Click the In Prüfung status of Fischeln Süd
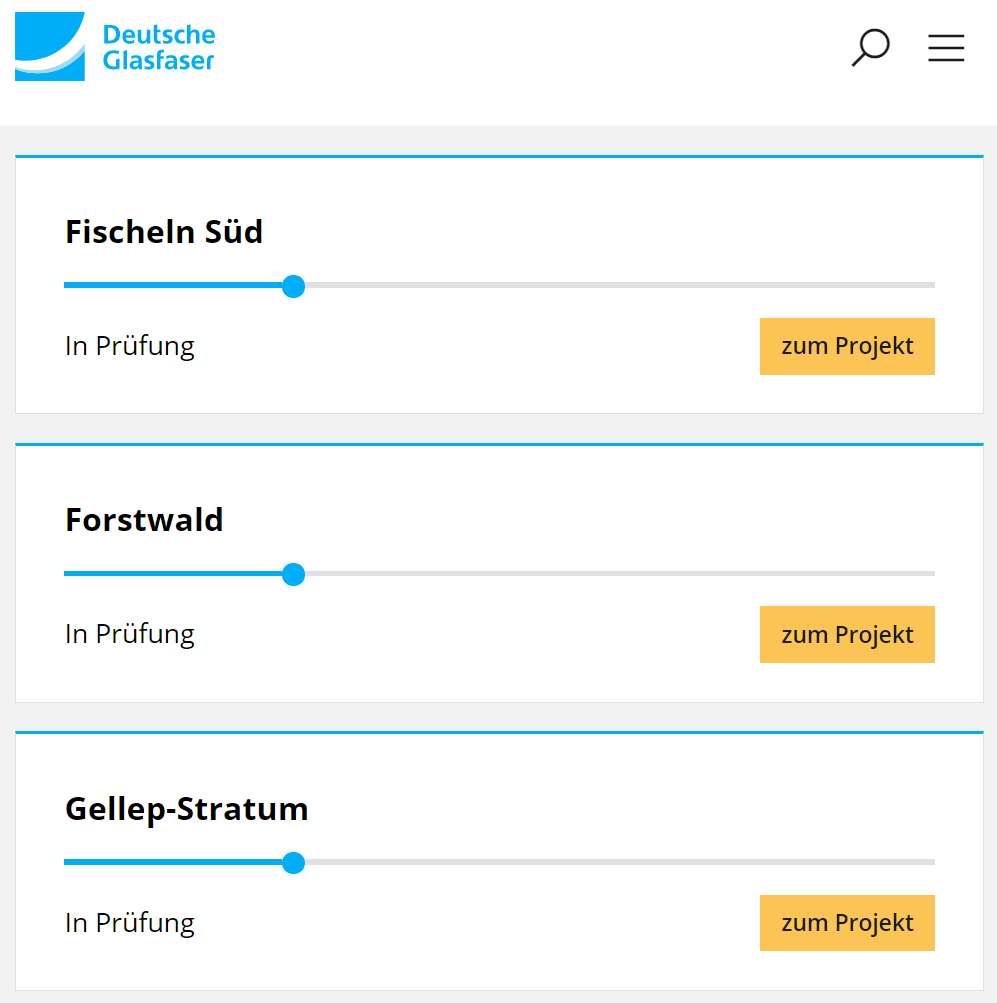The width and height of the screenshot is (997, 1003). click(129, 346)
